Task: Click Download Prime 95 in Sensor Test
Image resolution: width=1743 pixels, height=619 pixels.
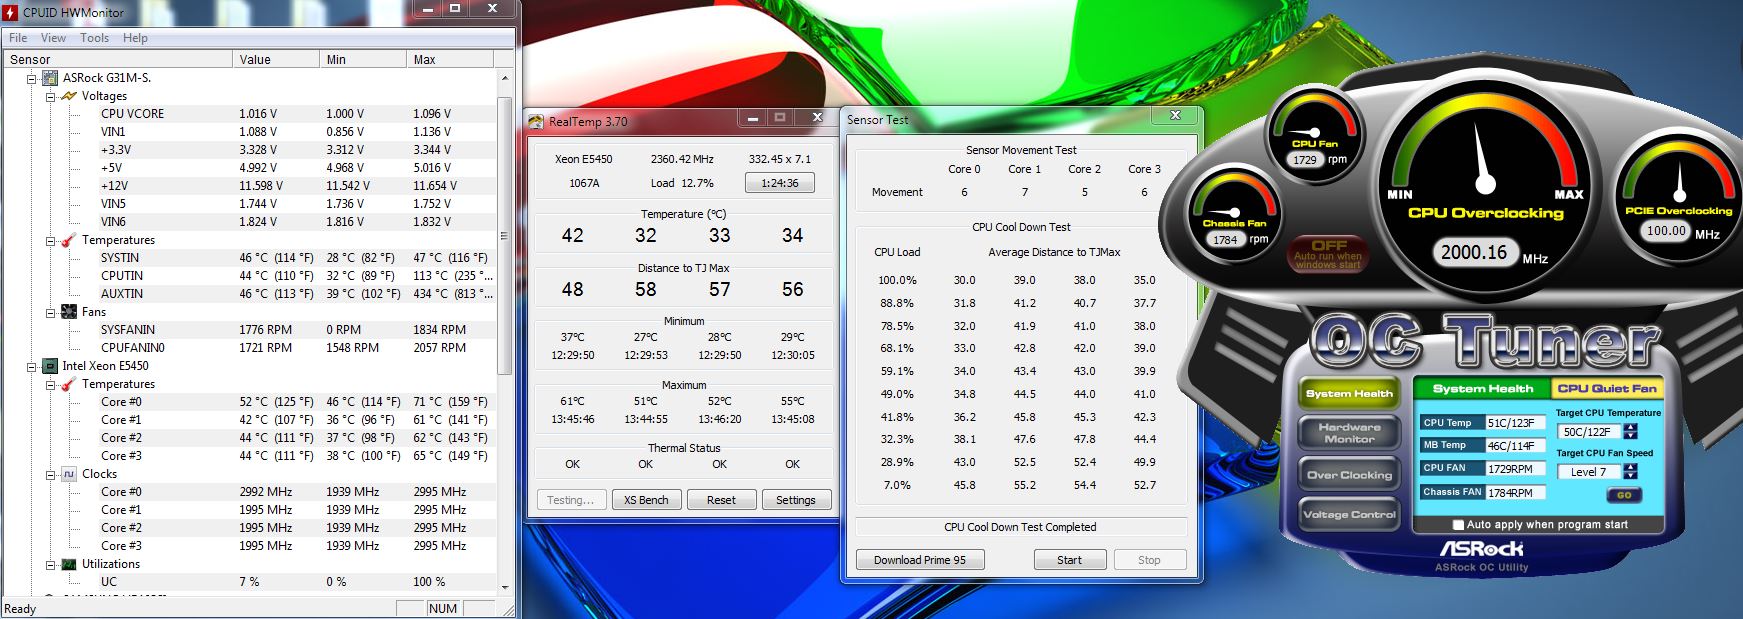Action: click(920, 560)
